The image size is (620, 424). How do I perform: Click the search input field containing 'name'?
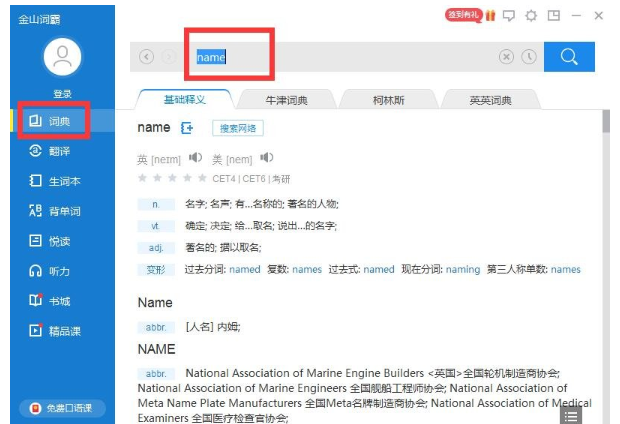(340, 57)
